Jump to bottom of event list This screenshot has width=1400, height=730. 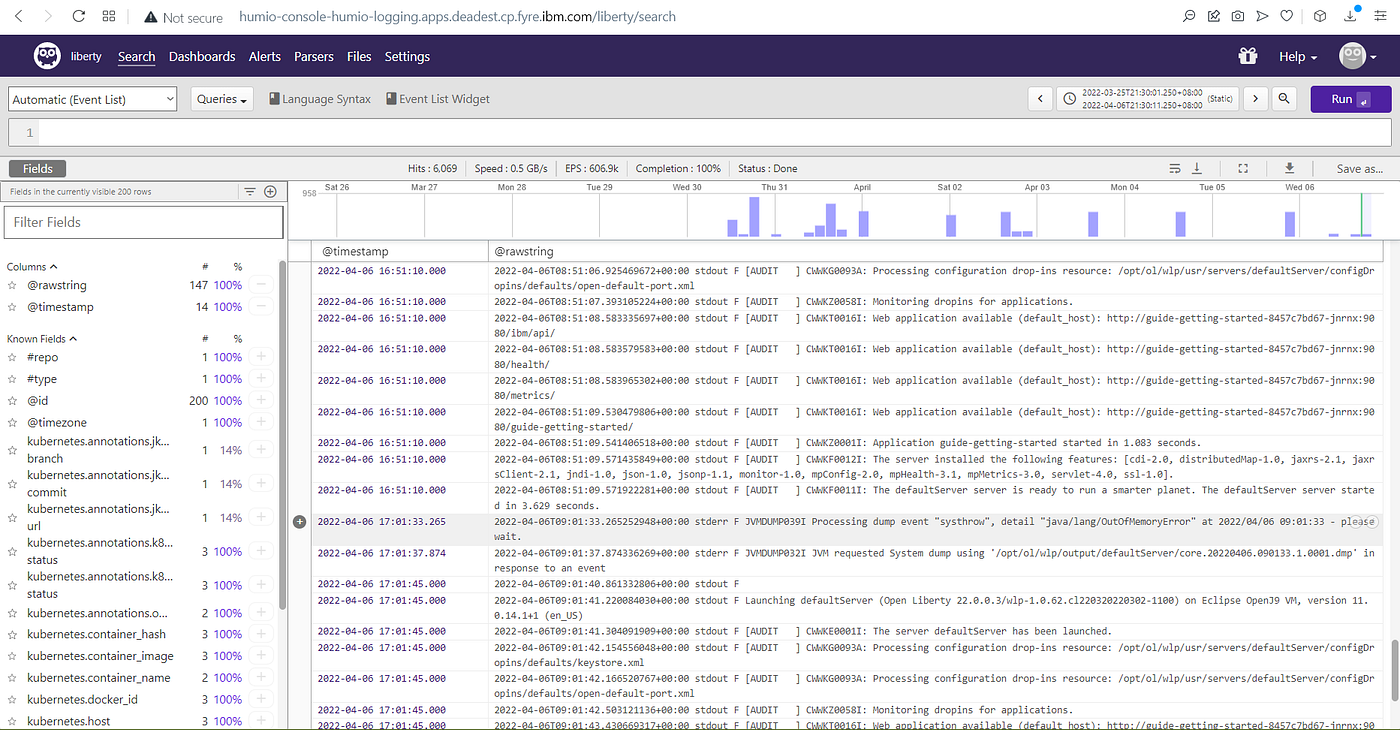(1197, 168)
